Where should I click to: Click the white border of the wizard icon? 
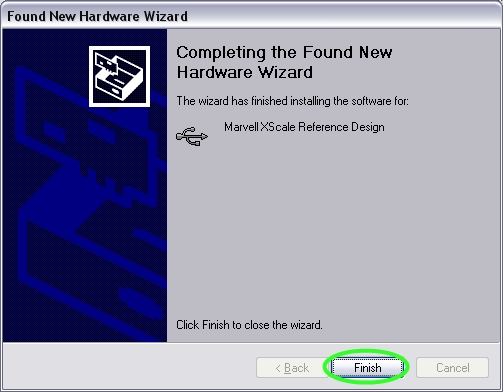91,76
